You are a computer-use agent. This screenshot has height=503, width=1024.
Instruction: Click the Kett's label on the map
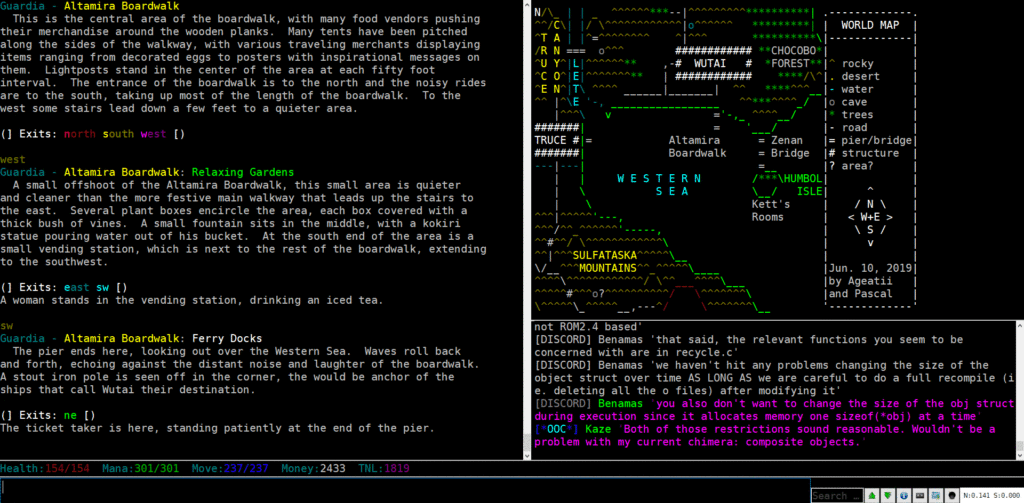tap(771, 204)
